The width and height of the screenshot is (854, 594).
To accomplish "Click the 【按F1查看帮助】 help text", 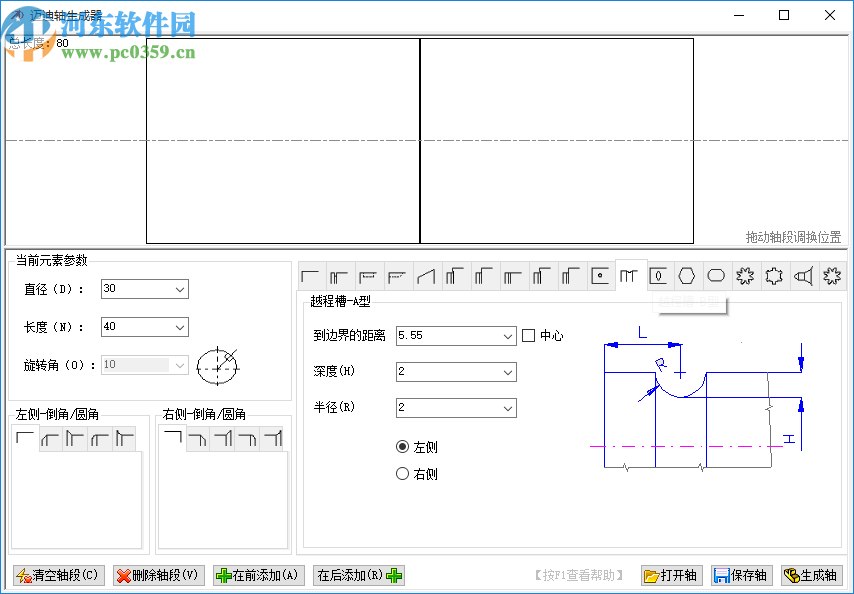I will pyautogui.click(x=579, y=575).
